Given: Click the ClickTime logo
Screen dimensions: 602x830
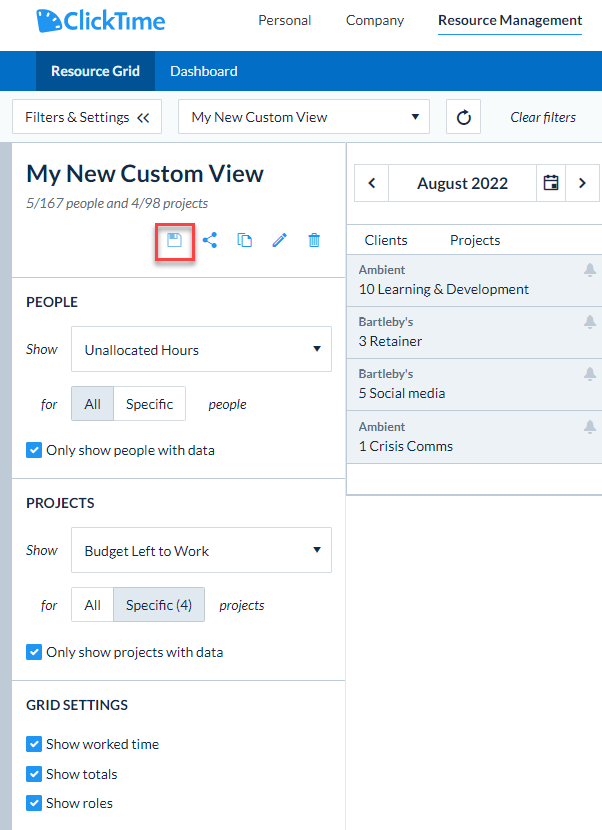Looking at the screenshot, I should 101,21.
